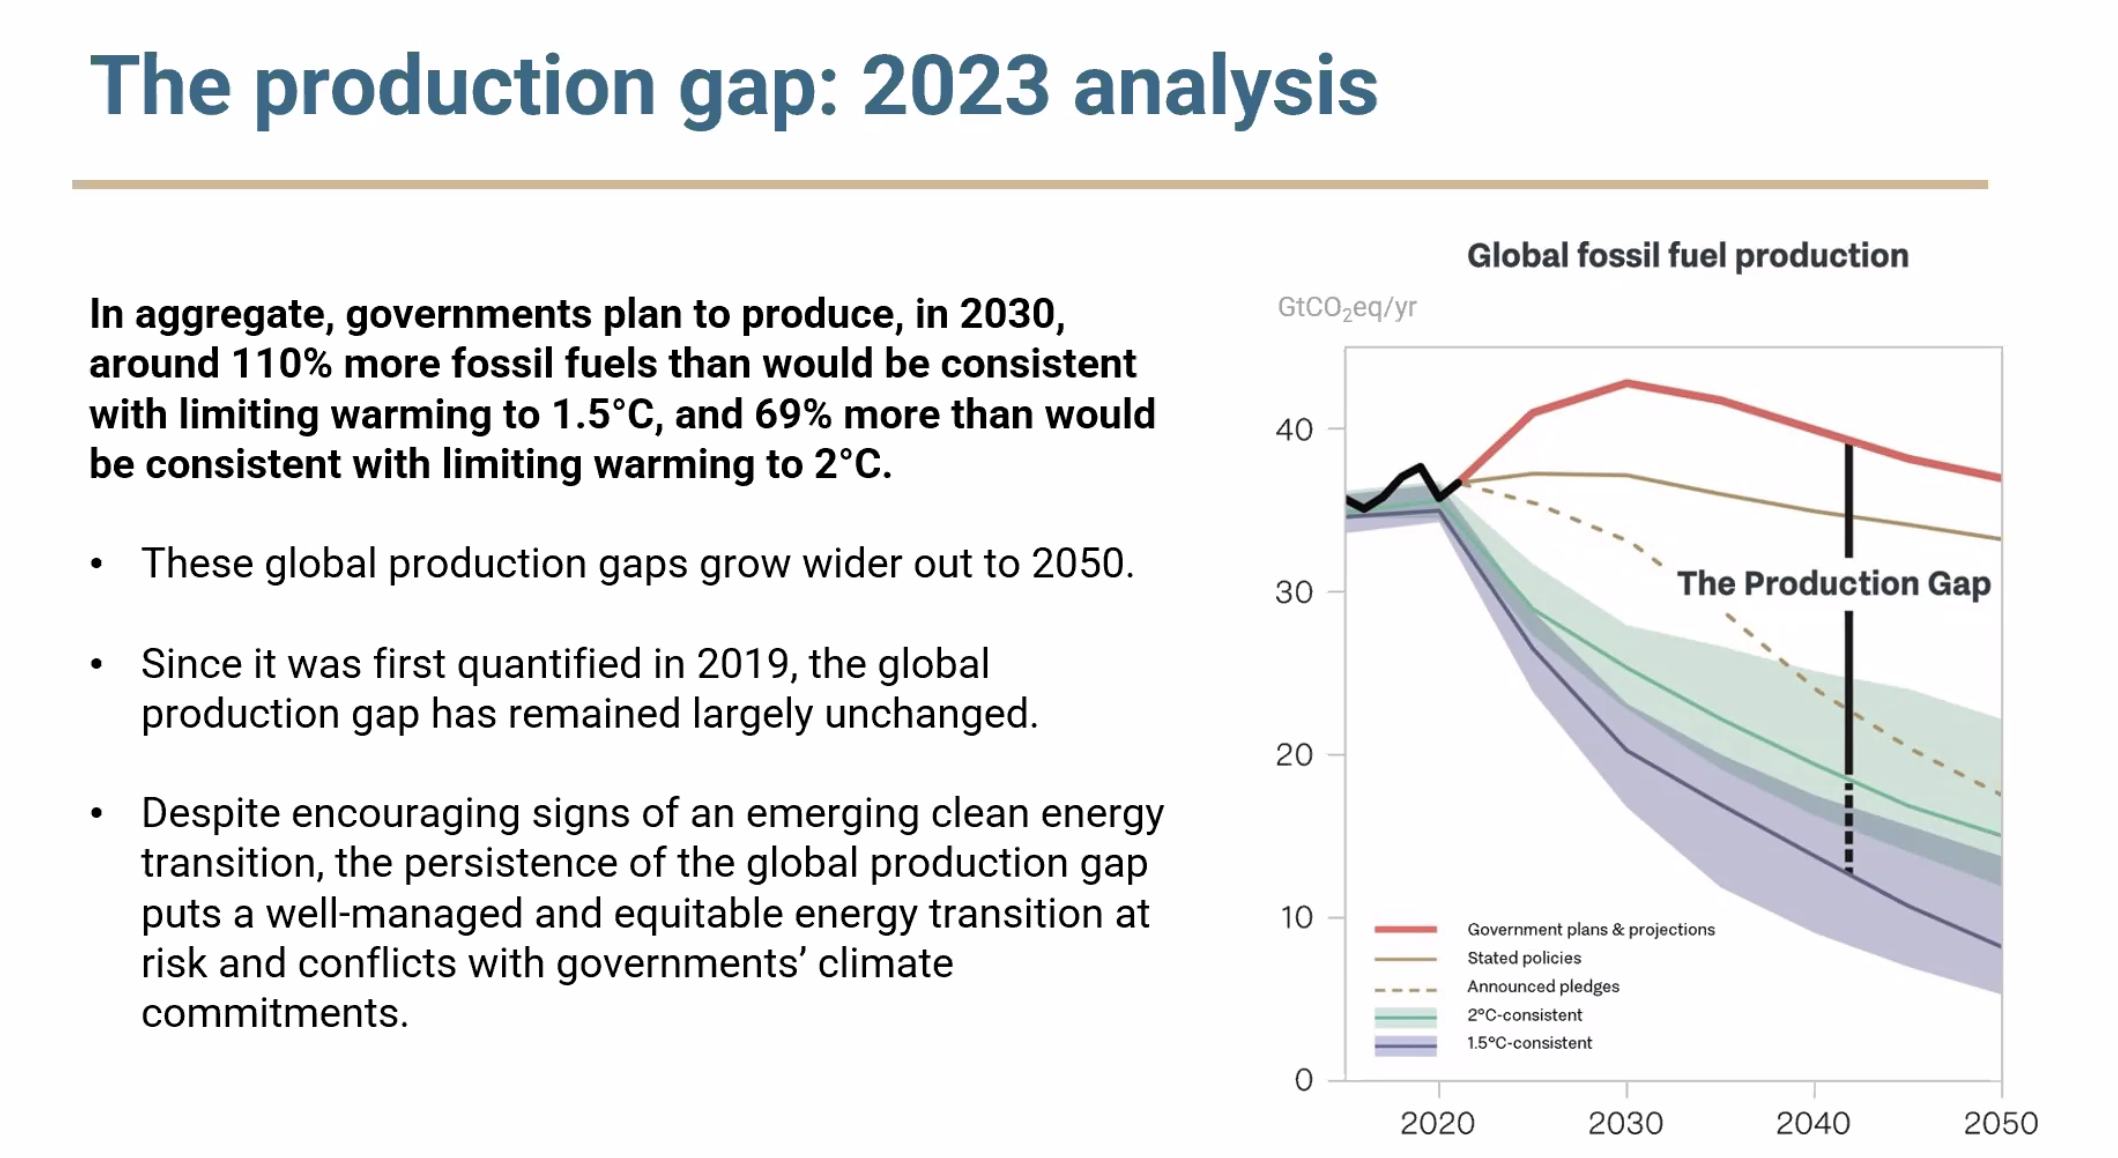This screenshot has height=1158, width=2118.
Task: Click the 2050 x-axis tick label
Action: (x=2000, y=1123)
